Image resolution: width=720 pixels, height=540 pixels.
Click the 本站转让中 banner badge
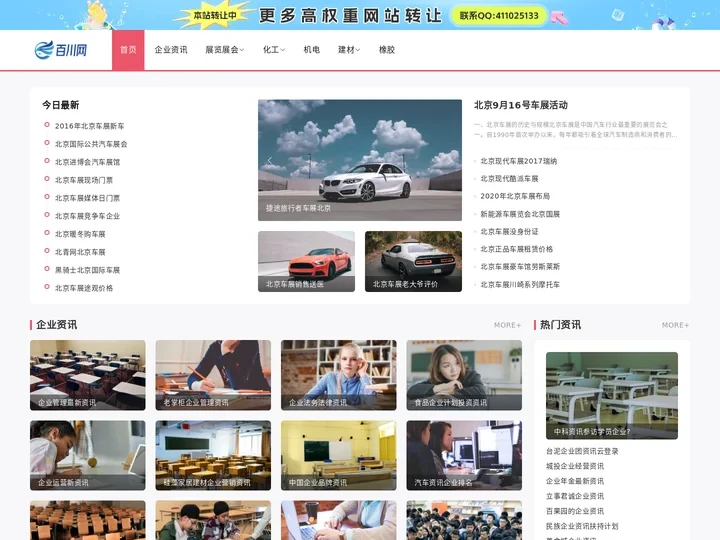(x=214, y=16)
